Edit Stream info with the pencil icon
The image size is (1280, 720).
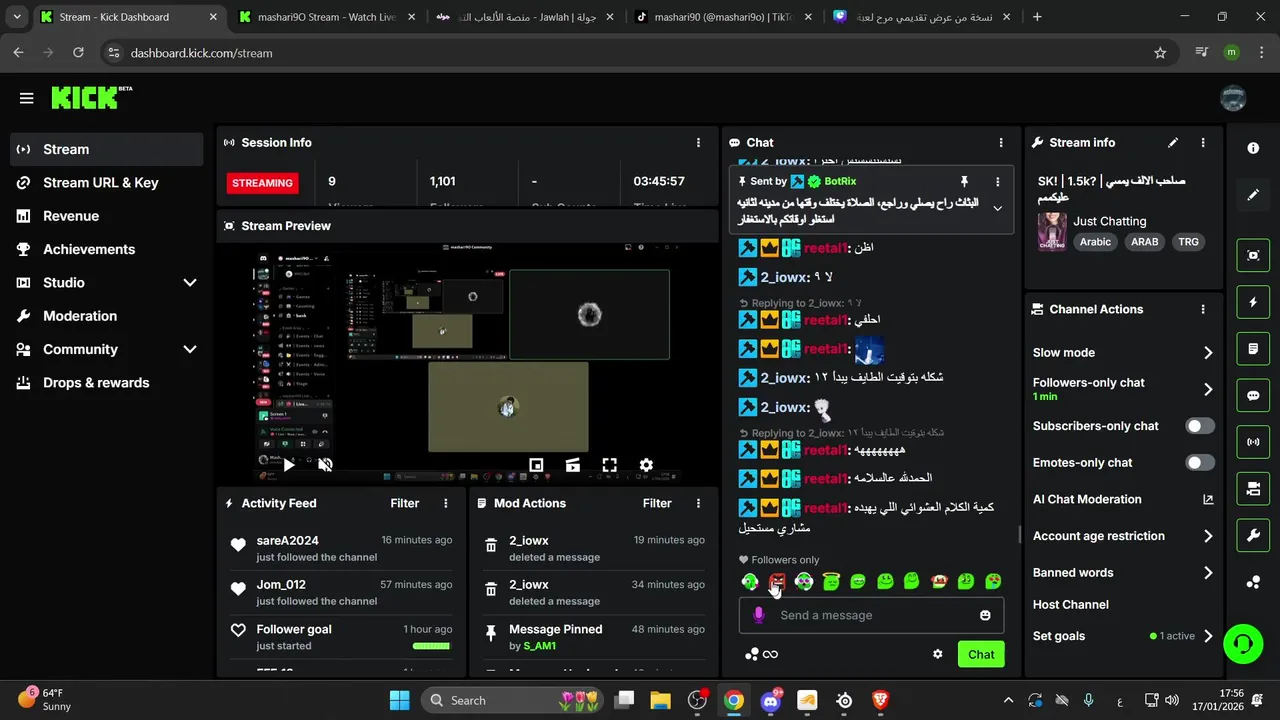[1173, 143]
